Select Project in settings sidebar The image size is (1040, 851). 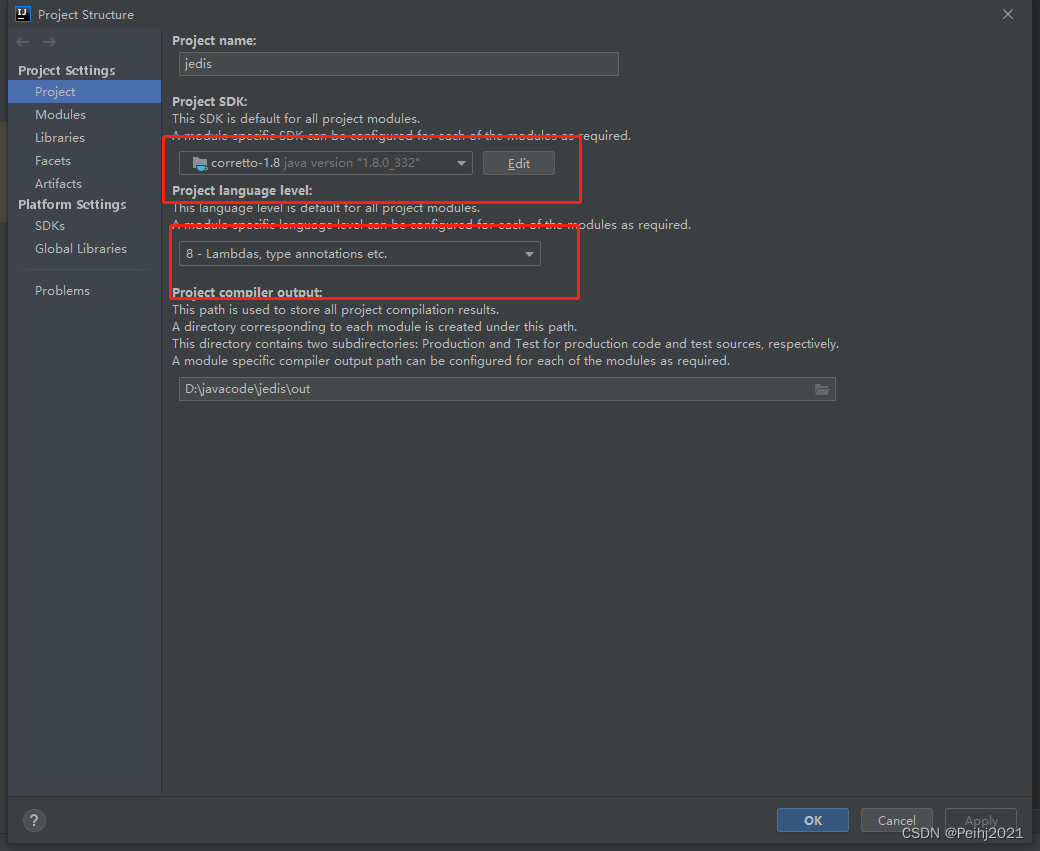(84, 92)
